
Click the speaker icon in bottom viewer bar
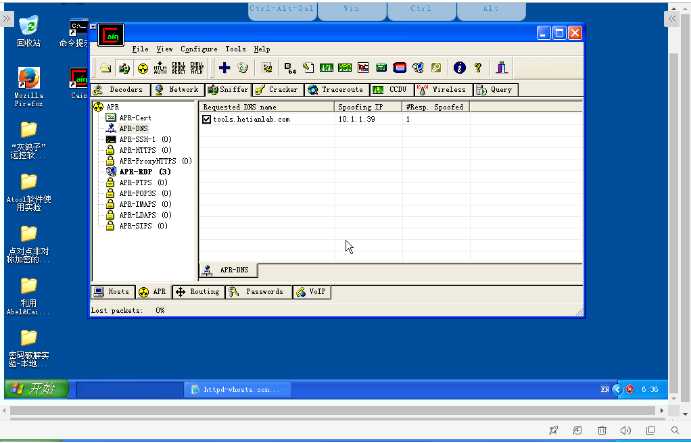[x=625, y=430]
